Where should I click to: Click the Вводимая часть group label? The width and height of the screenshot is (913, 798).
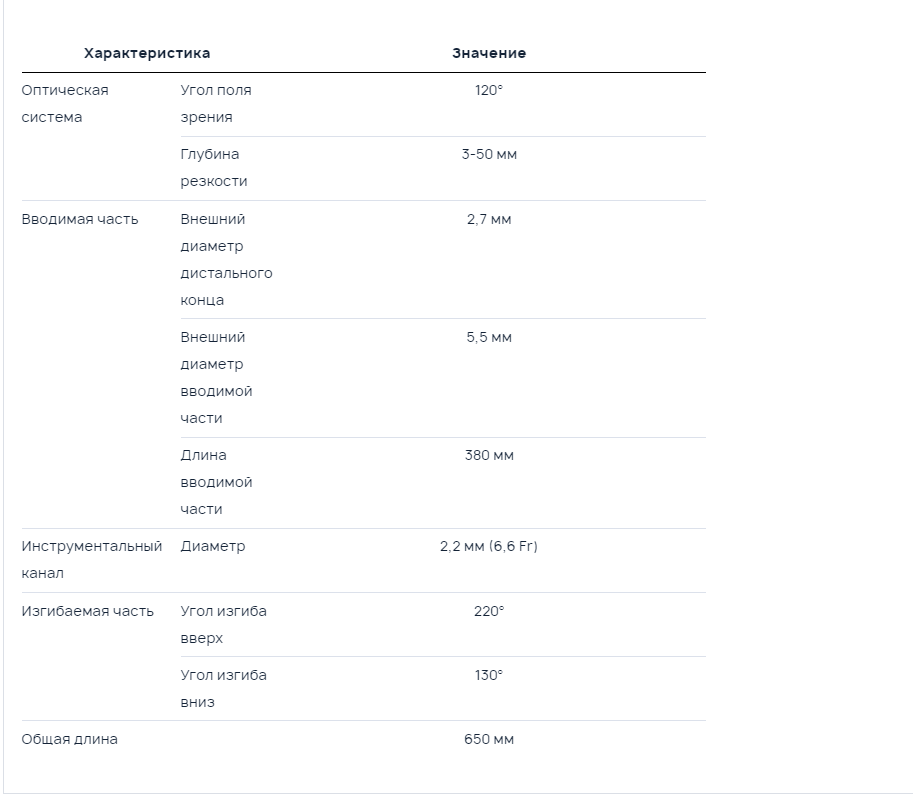point(80,220)
